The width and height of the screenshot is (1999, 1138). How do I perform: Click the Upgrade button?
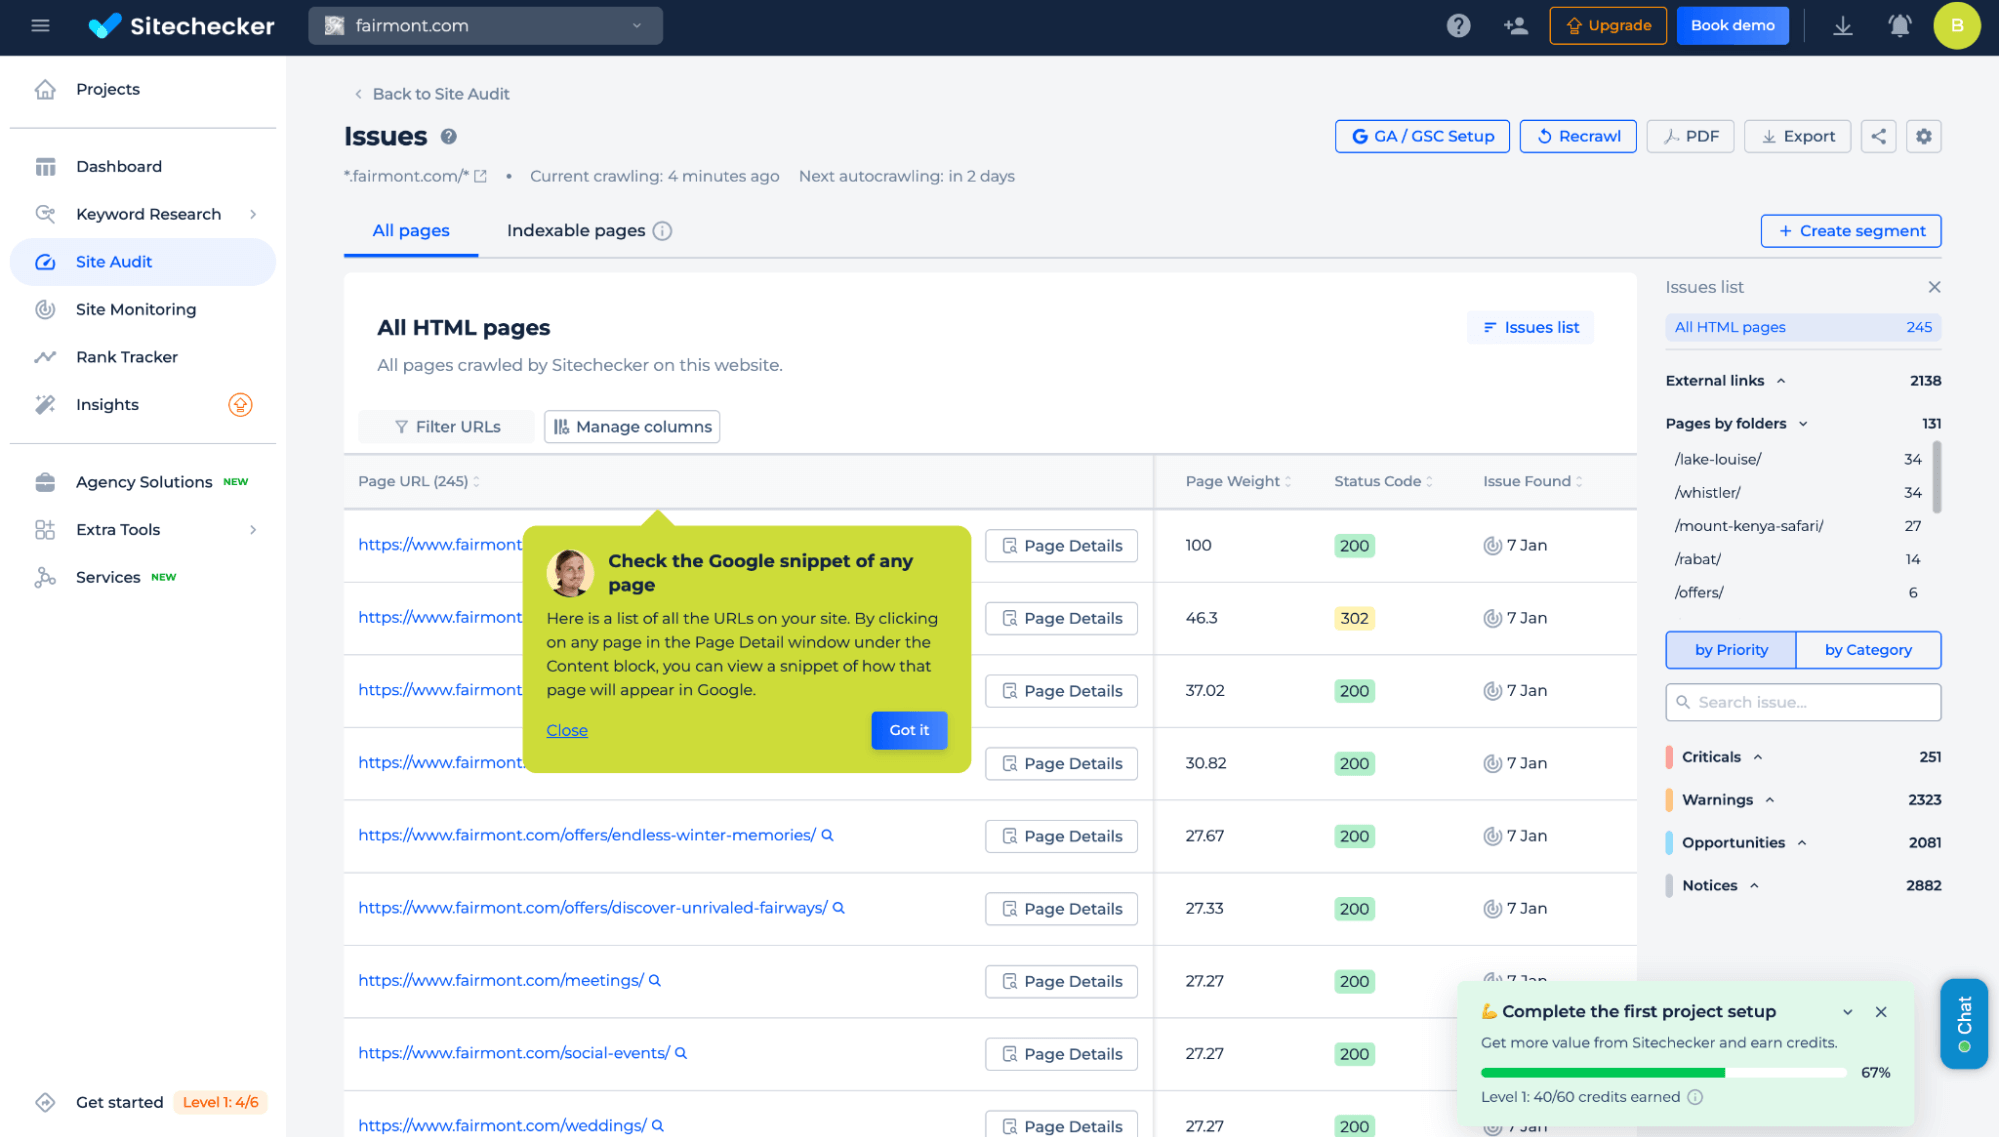click(1607, 26)
